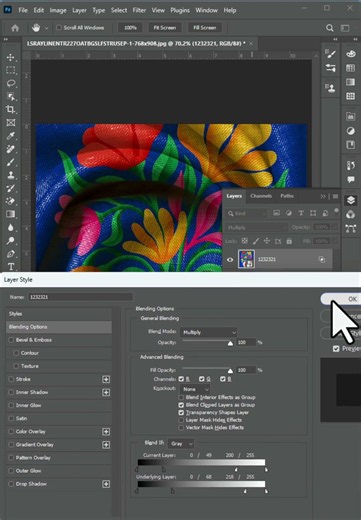Open the Plugins menu
Screen dimensions: 361x520
click(x=180, y=10)
